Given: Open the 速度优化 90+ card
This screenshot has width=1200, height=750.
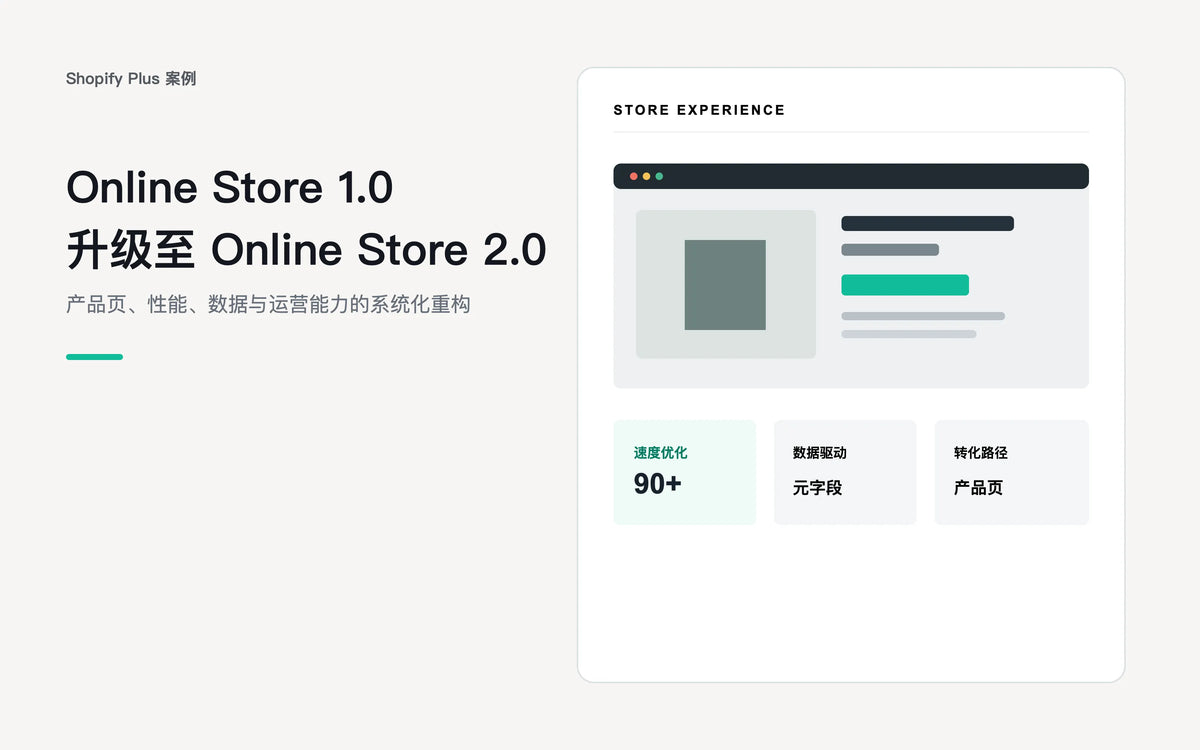Looking at the screenshot, I should (685, 472).
